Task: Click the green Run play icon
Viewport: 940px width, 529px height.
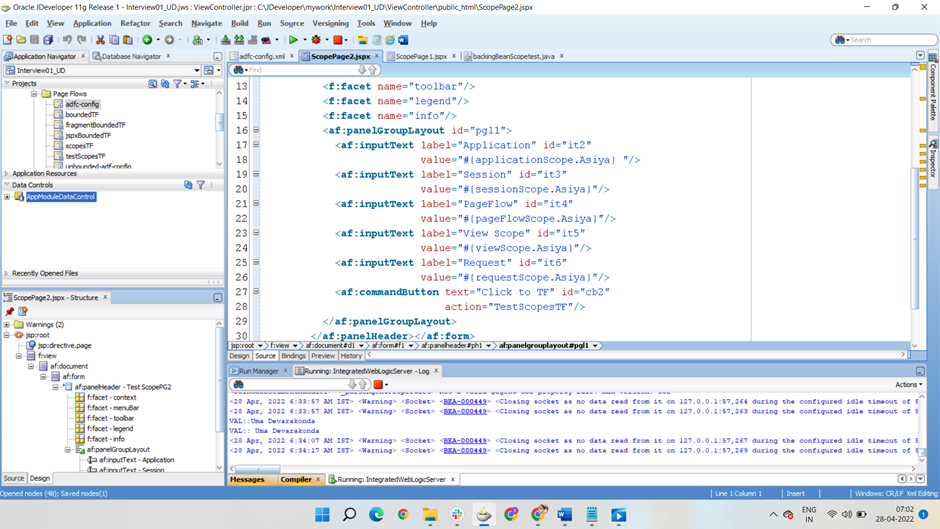Action: pos(293,40)
